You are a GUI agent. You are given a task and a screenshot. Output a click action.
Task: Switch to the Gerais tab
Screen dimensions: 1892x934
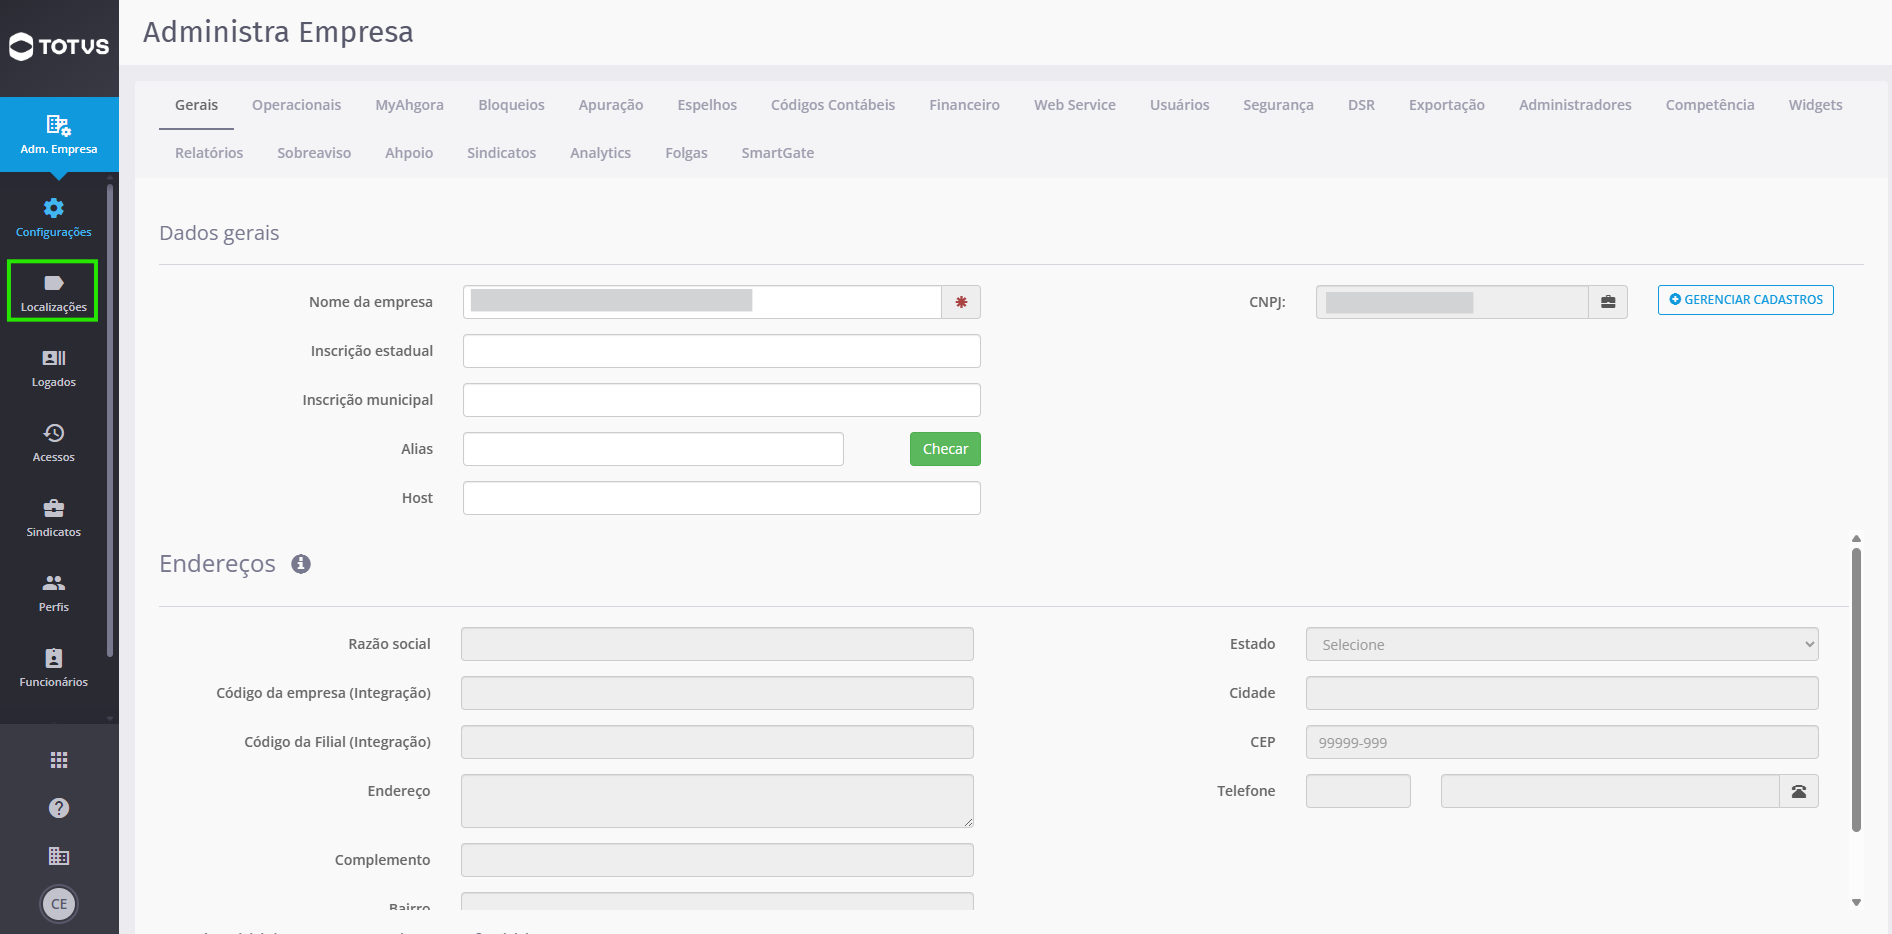[196, 105]
